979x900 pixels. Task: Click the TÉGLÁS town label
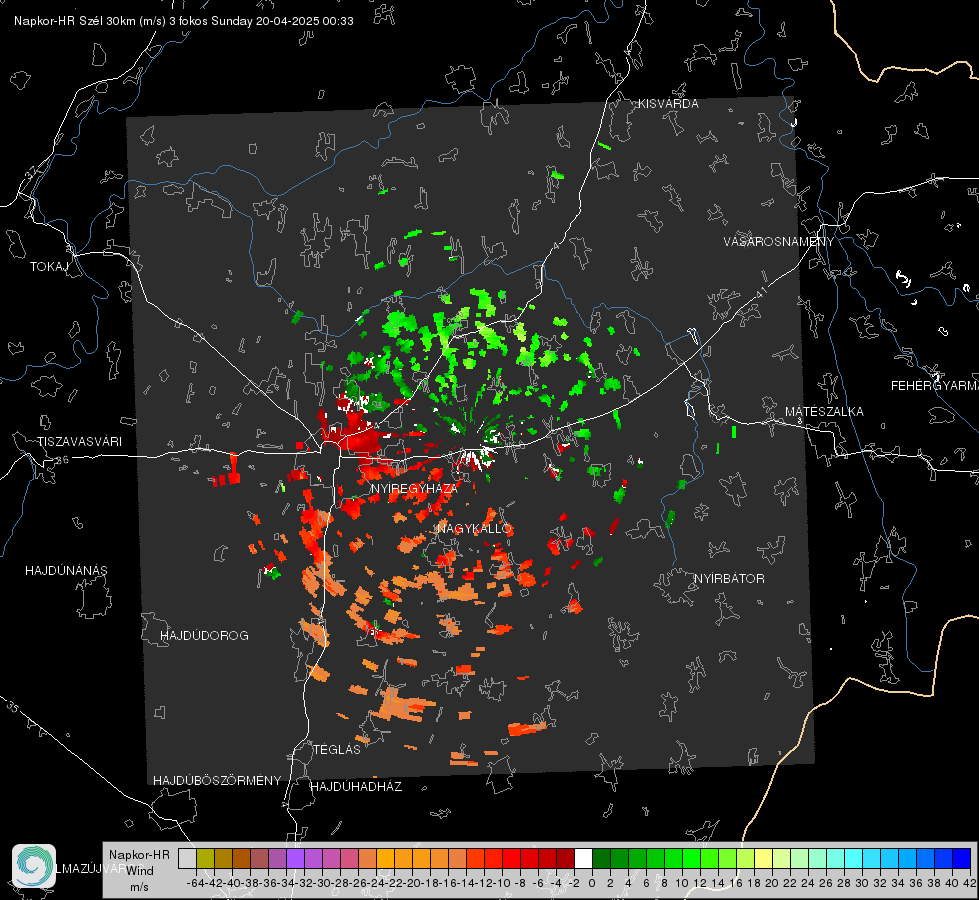point(337,750)
